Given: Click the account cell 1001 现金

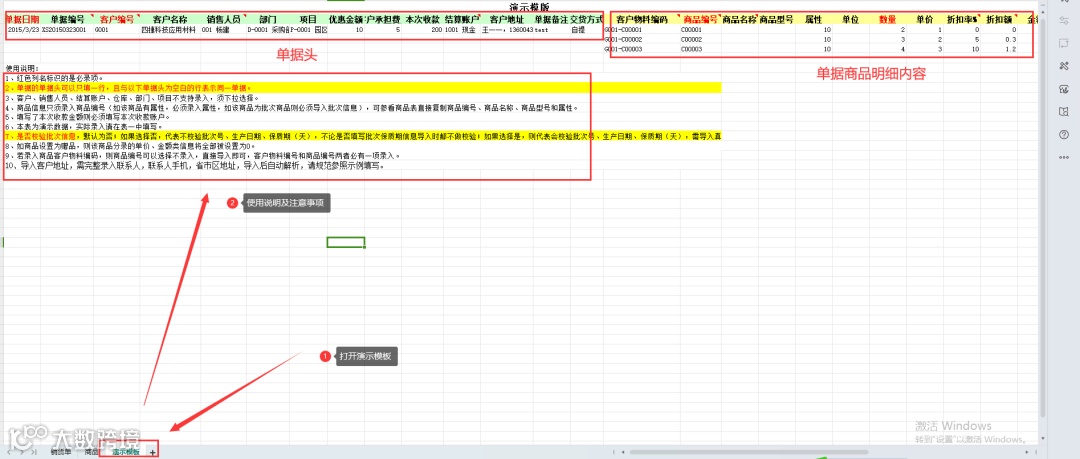Looking at the screenshot, I should point(461,31).
